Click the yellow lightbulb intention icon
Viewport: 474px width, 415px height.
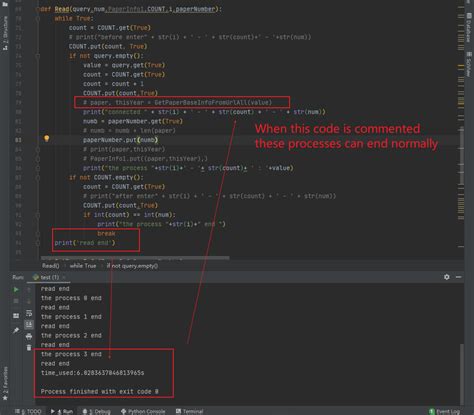(47, 138)
